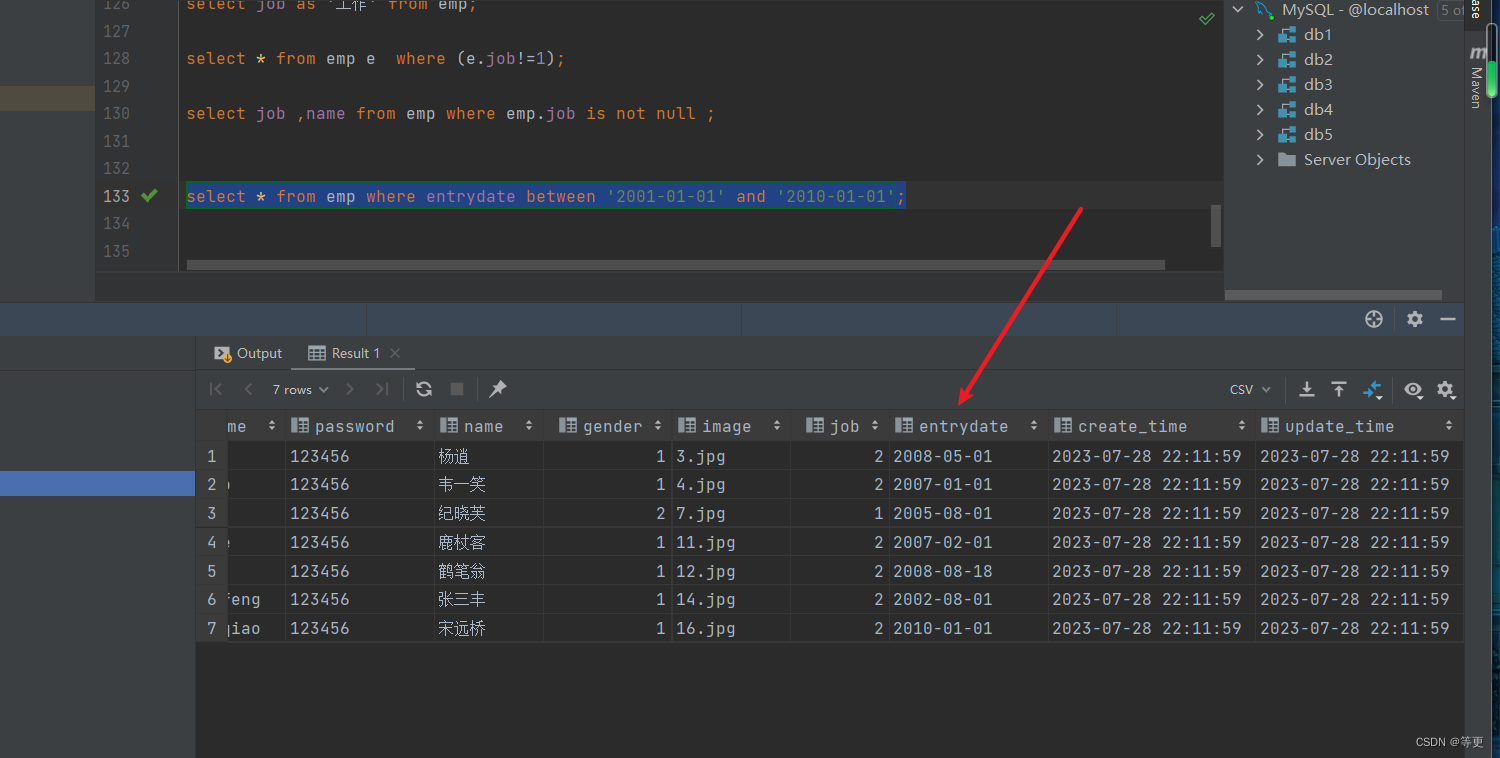
Task: Sort by the job column arrows
Action: pyautogui.click(x=876, y=425)
